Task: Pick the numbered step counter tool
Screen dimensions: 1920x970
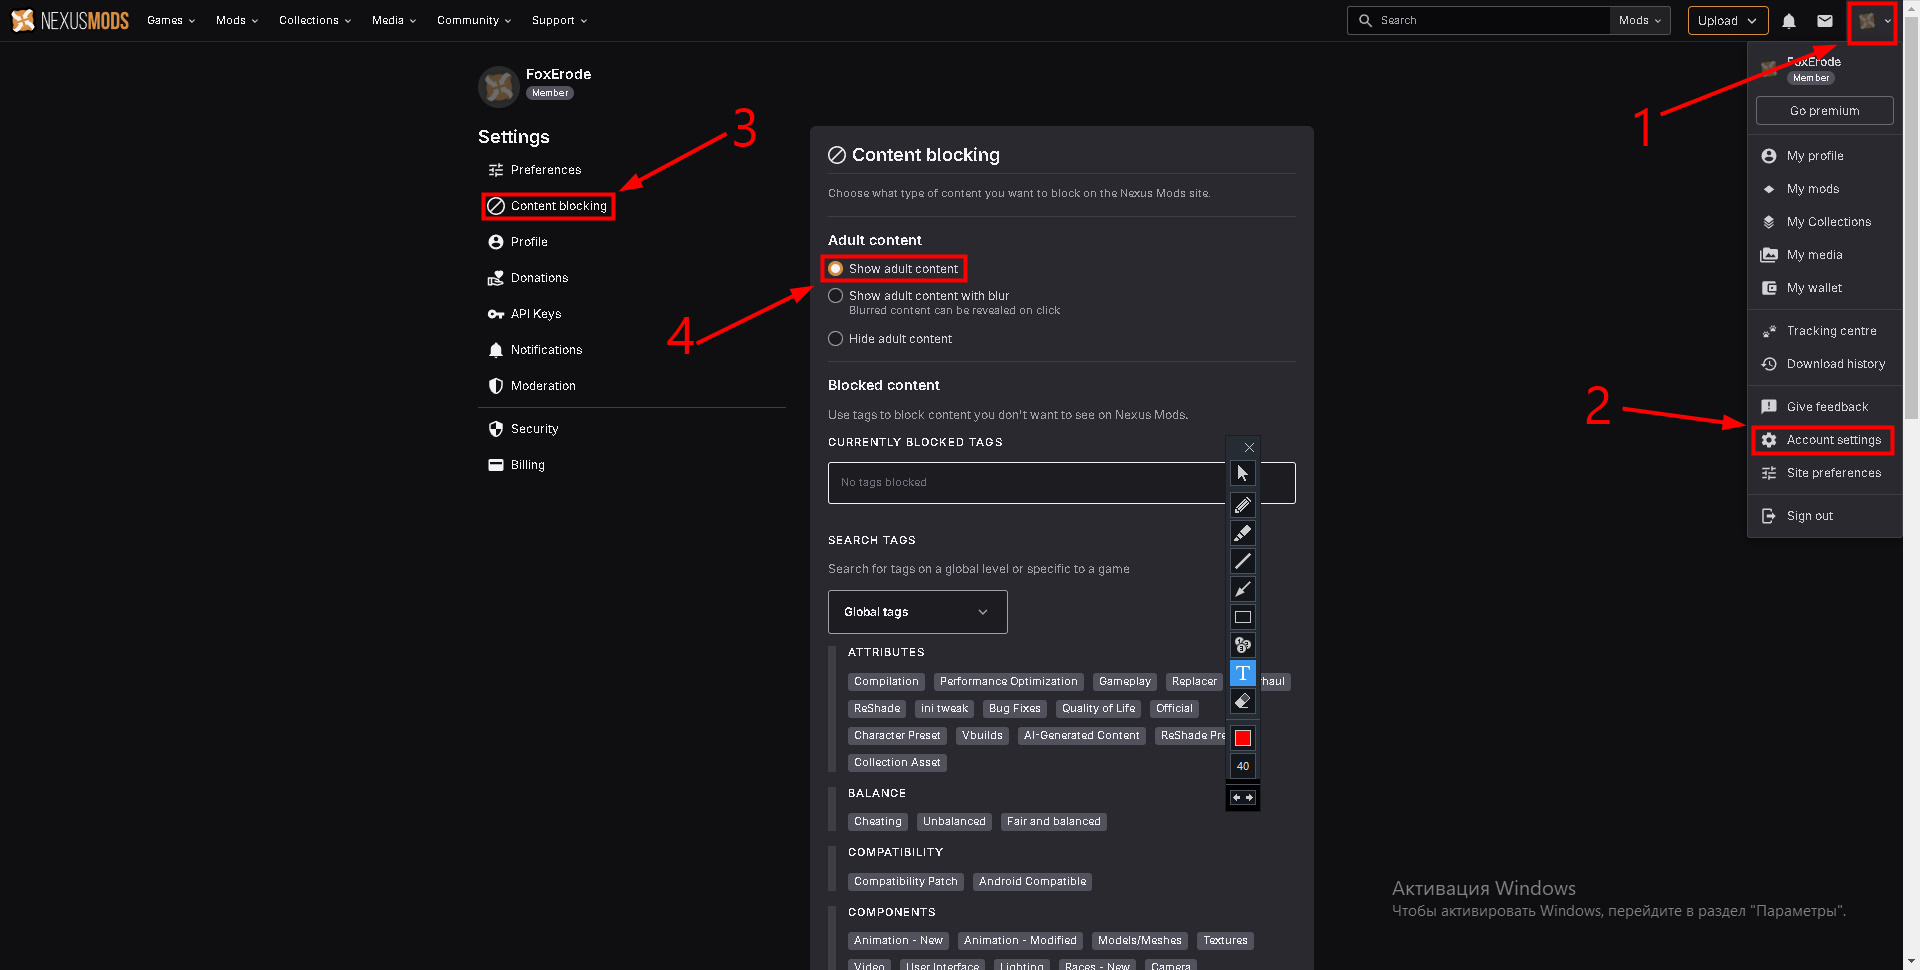Action: pyautogui.click(x=1242, y=645)
